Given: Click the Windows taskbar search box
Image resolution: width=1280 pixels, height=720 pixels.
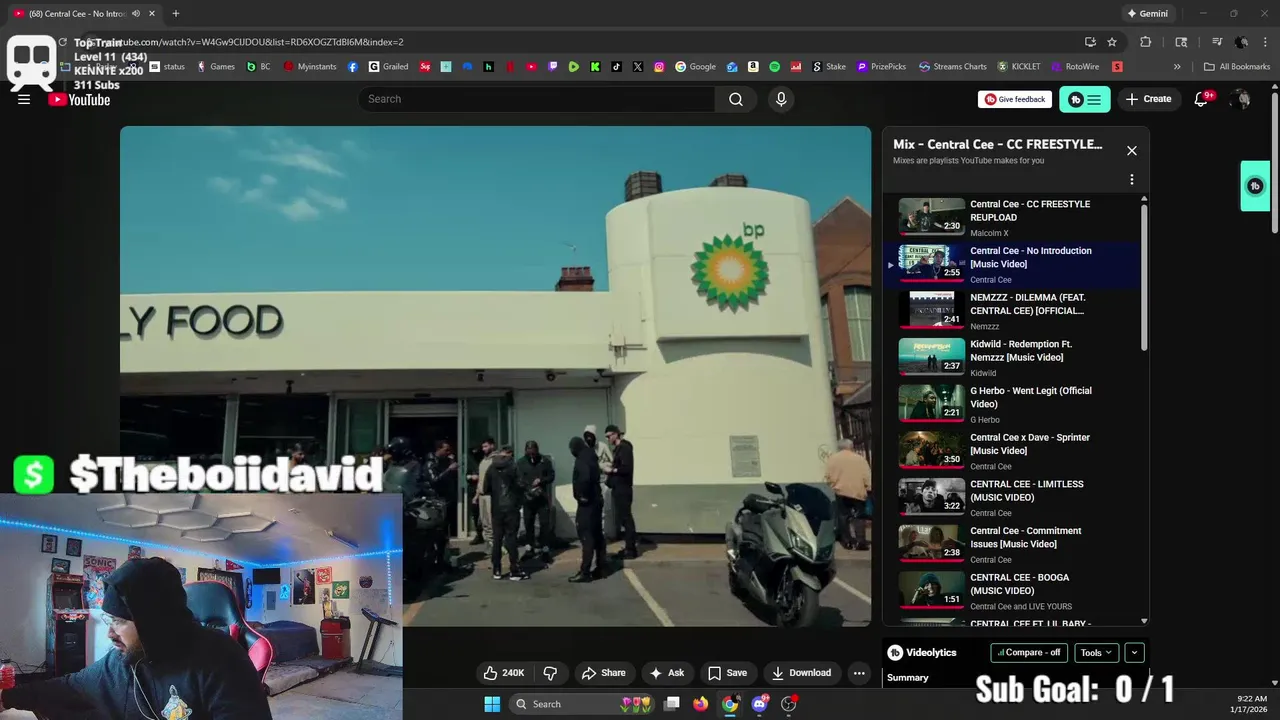Looking at the screenshot, I should [x=581, y=704].
